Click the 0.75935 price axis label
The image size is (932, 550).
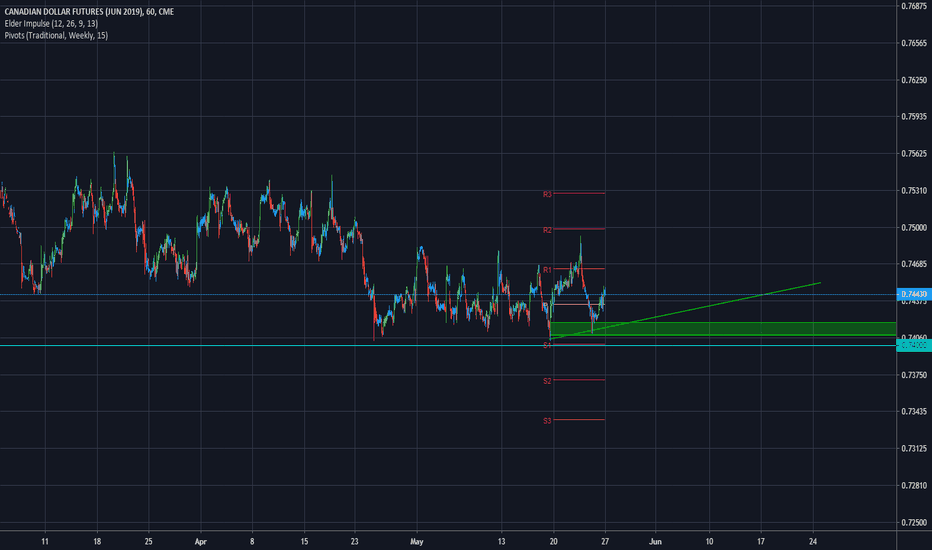[x=914, y=117]
